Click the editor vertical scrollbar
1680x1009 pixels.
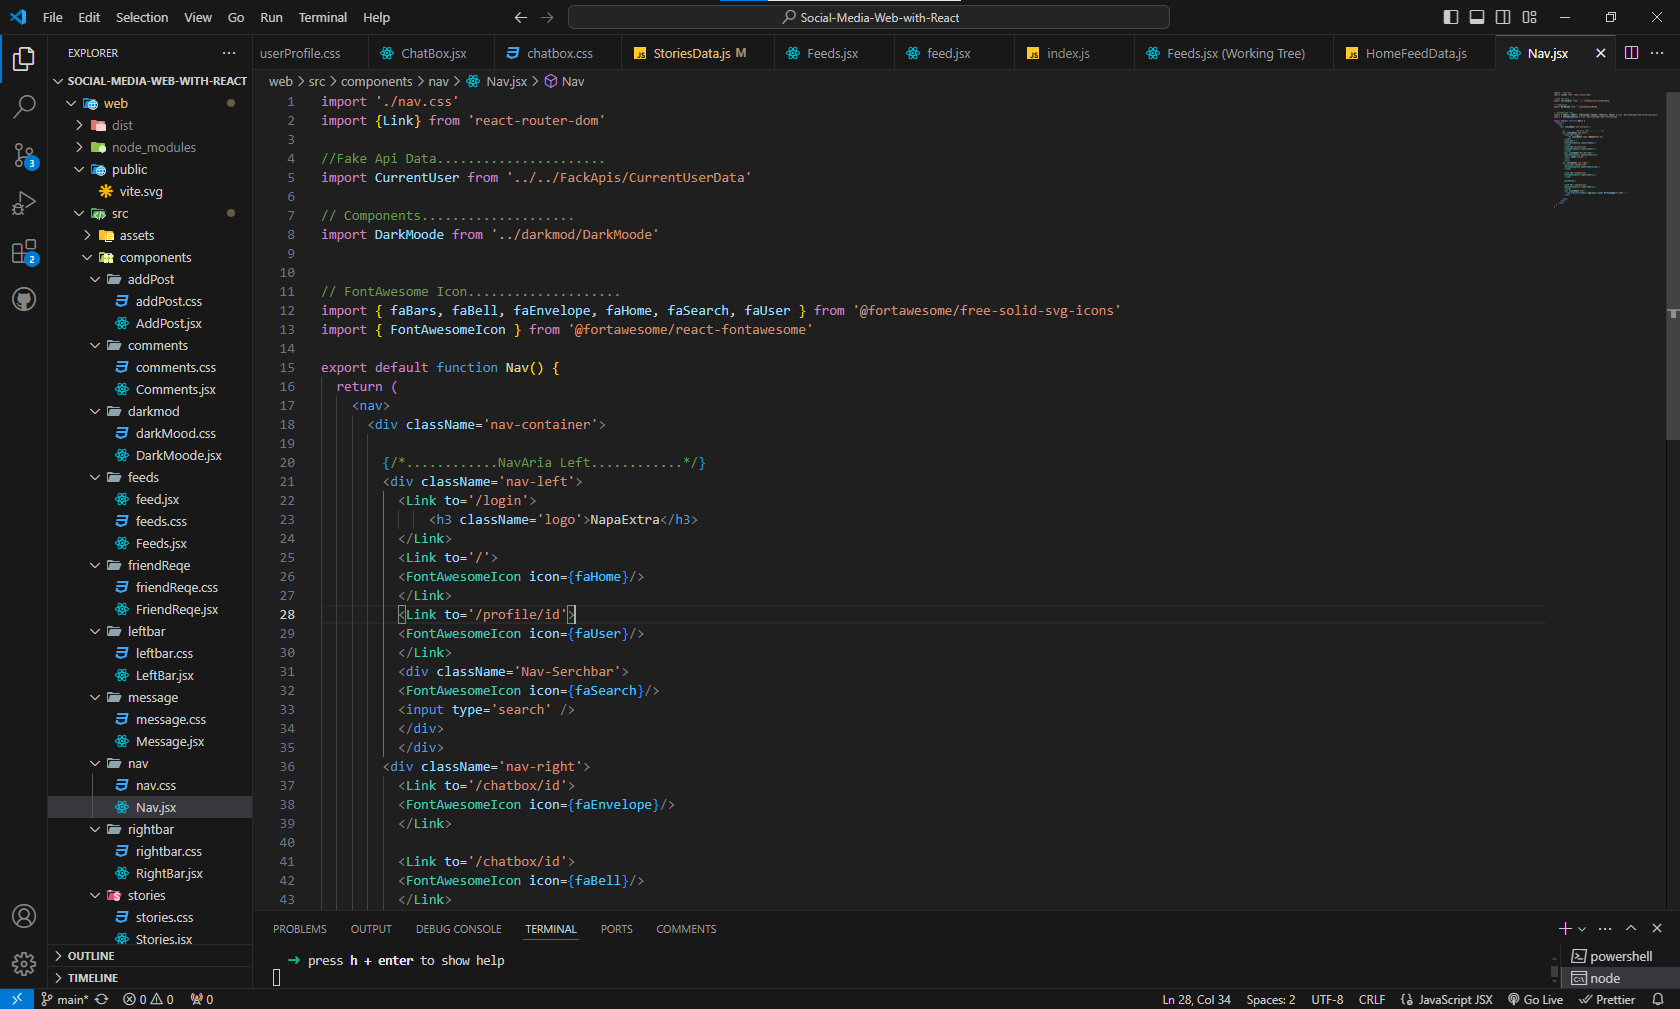click(1672, 265)
